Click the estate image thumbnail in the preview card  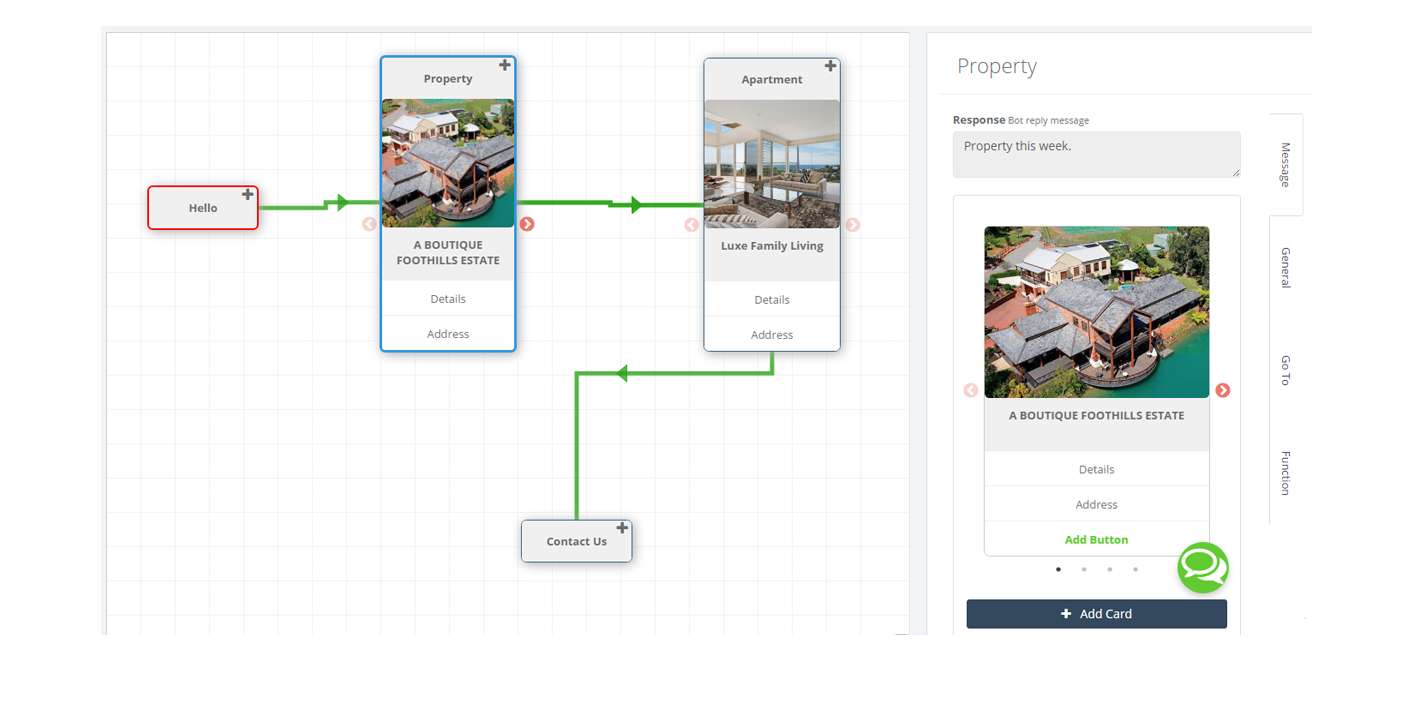coord(1096,311)
